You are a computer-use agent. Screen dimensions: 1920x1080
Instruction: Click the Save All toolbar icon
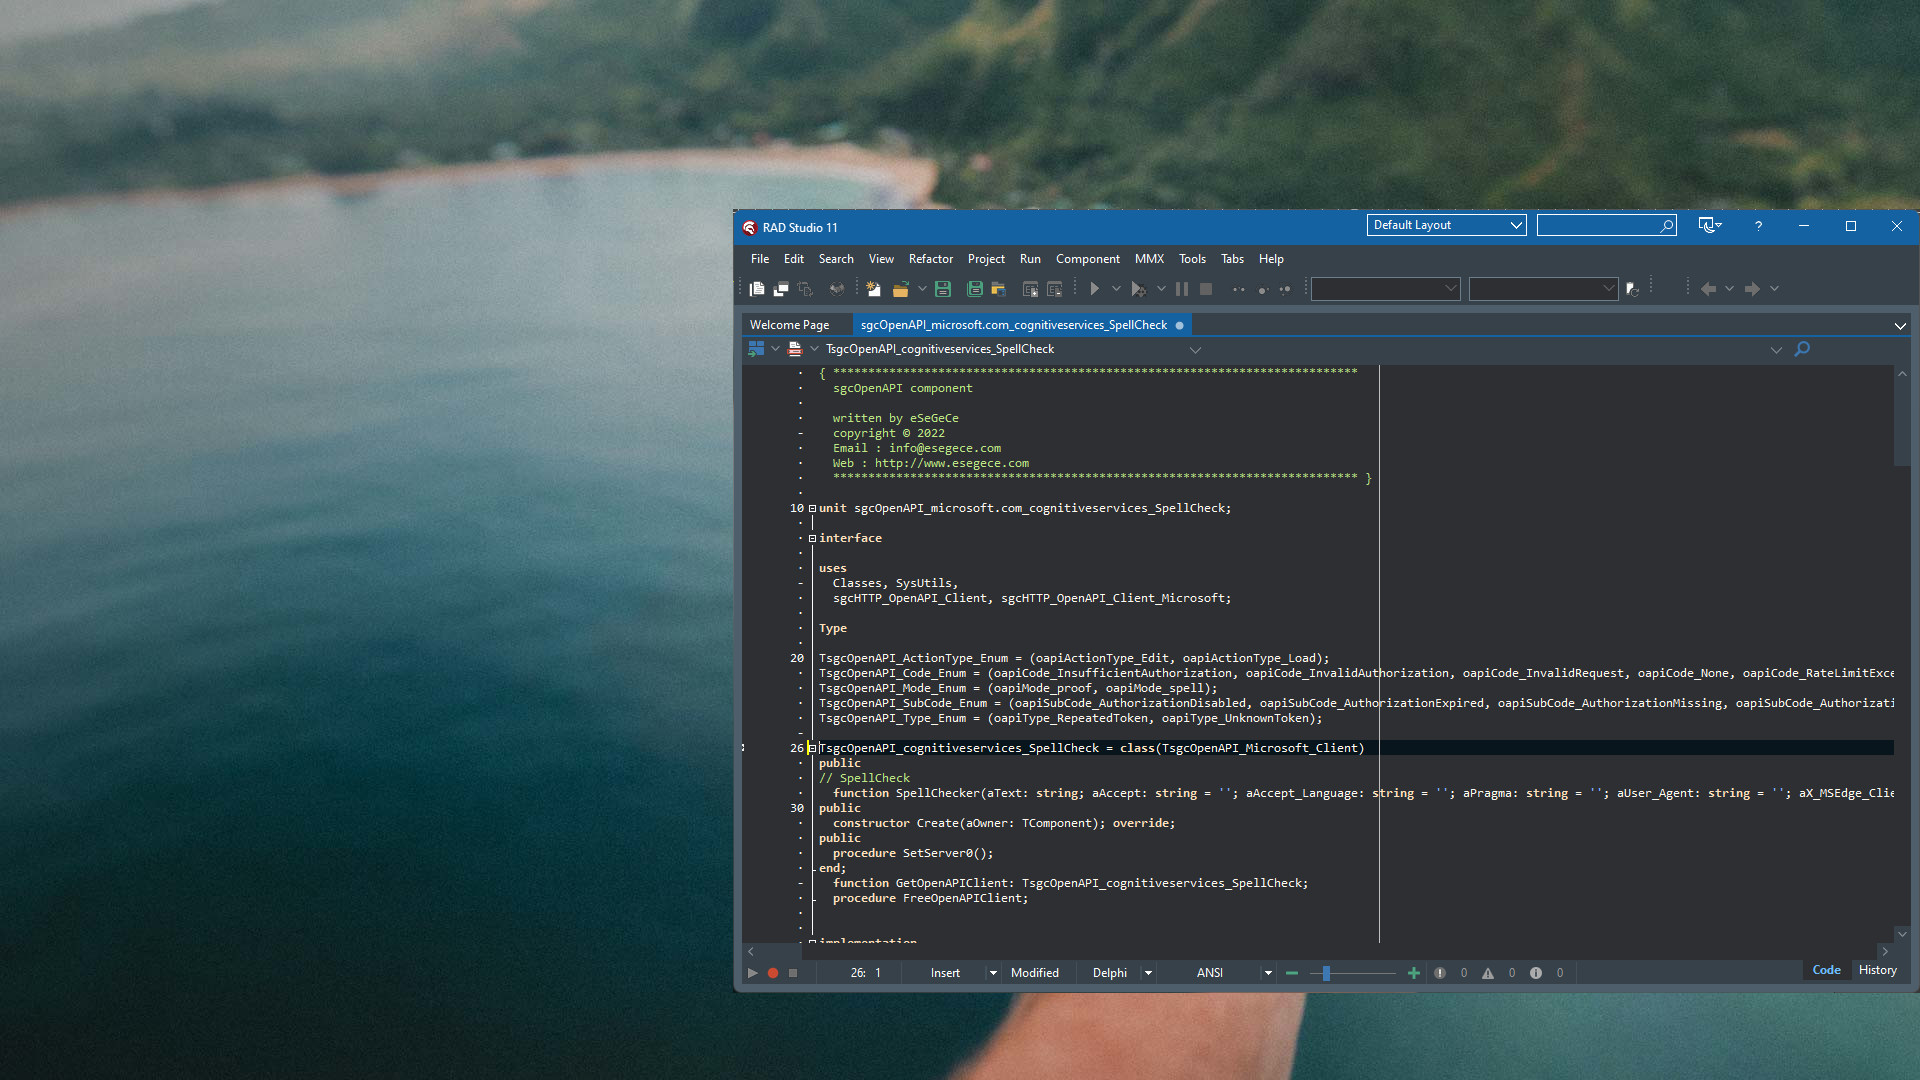(975, 289)
